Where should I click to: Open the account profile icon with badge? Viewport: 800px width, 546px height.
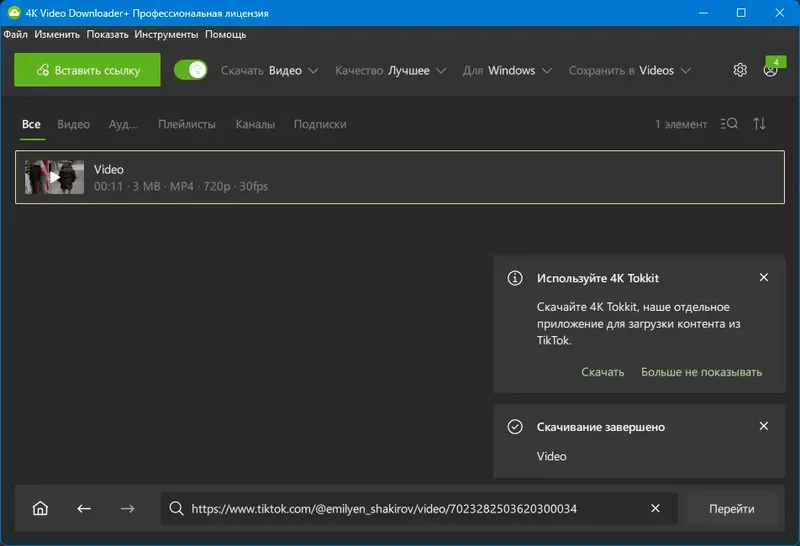(x=771, y=69)
